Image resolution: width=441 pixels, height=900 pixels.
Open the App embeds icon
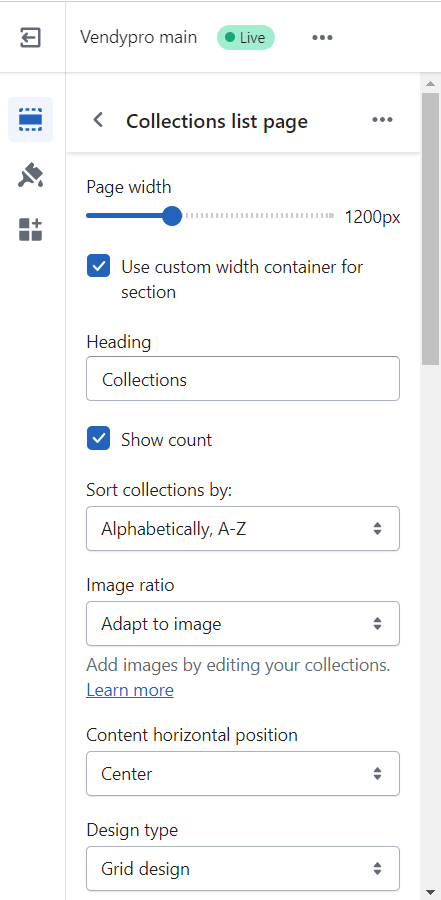30,230
